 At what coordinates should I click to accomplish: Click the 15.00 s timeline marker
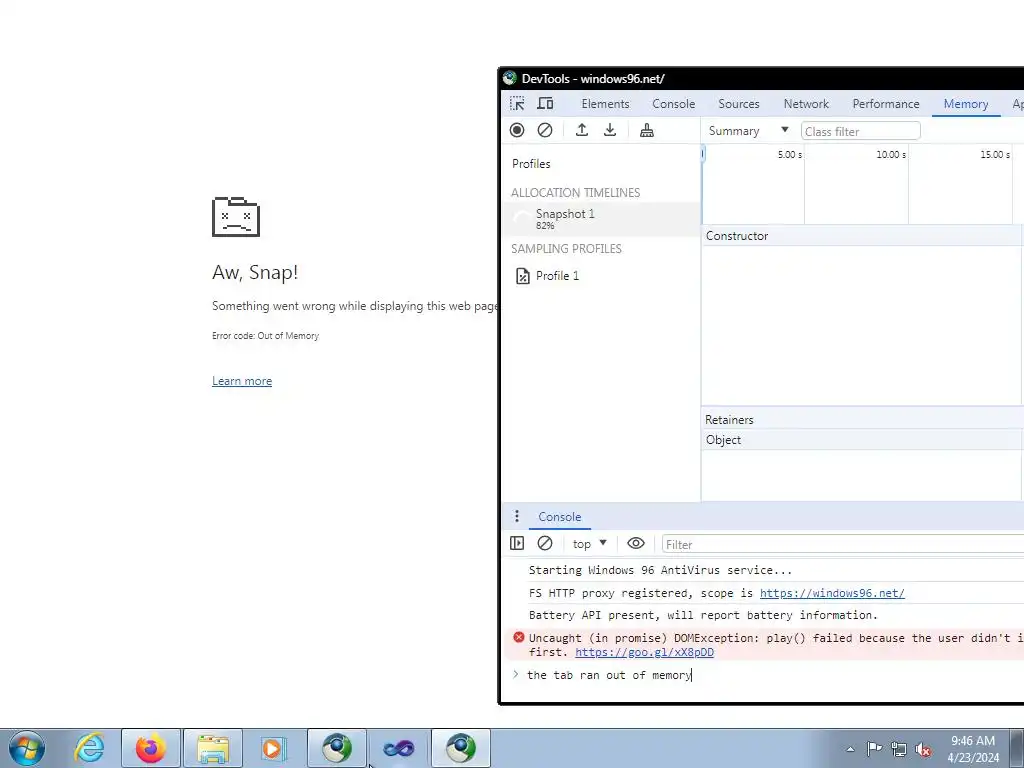pos(995,155)
